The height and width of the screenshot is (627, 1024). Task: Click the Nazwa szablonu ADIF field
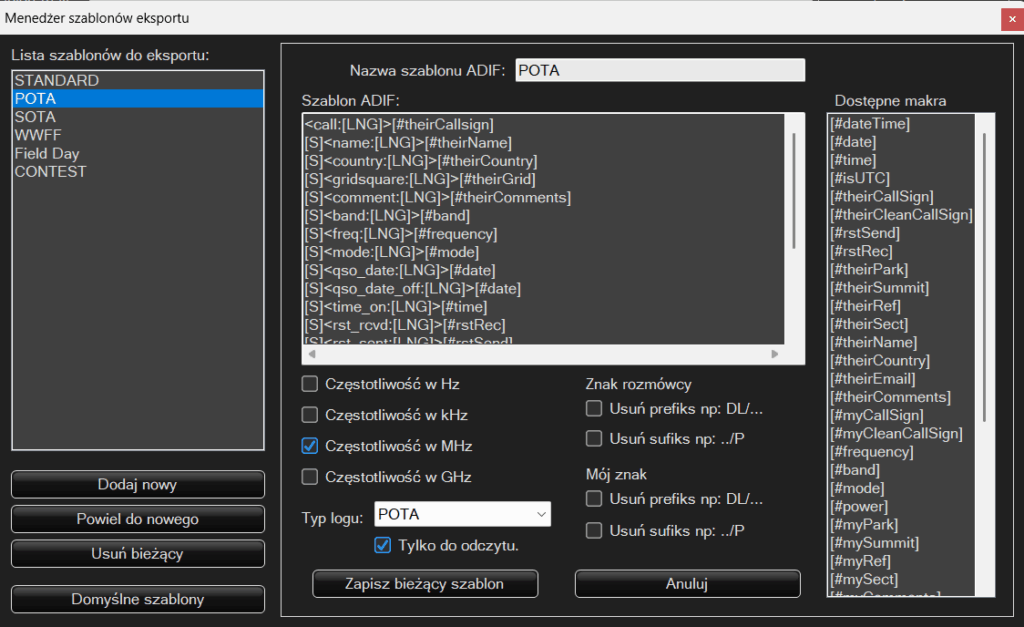tap(660, 70)
